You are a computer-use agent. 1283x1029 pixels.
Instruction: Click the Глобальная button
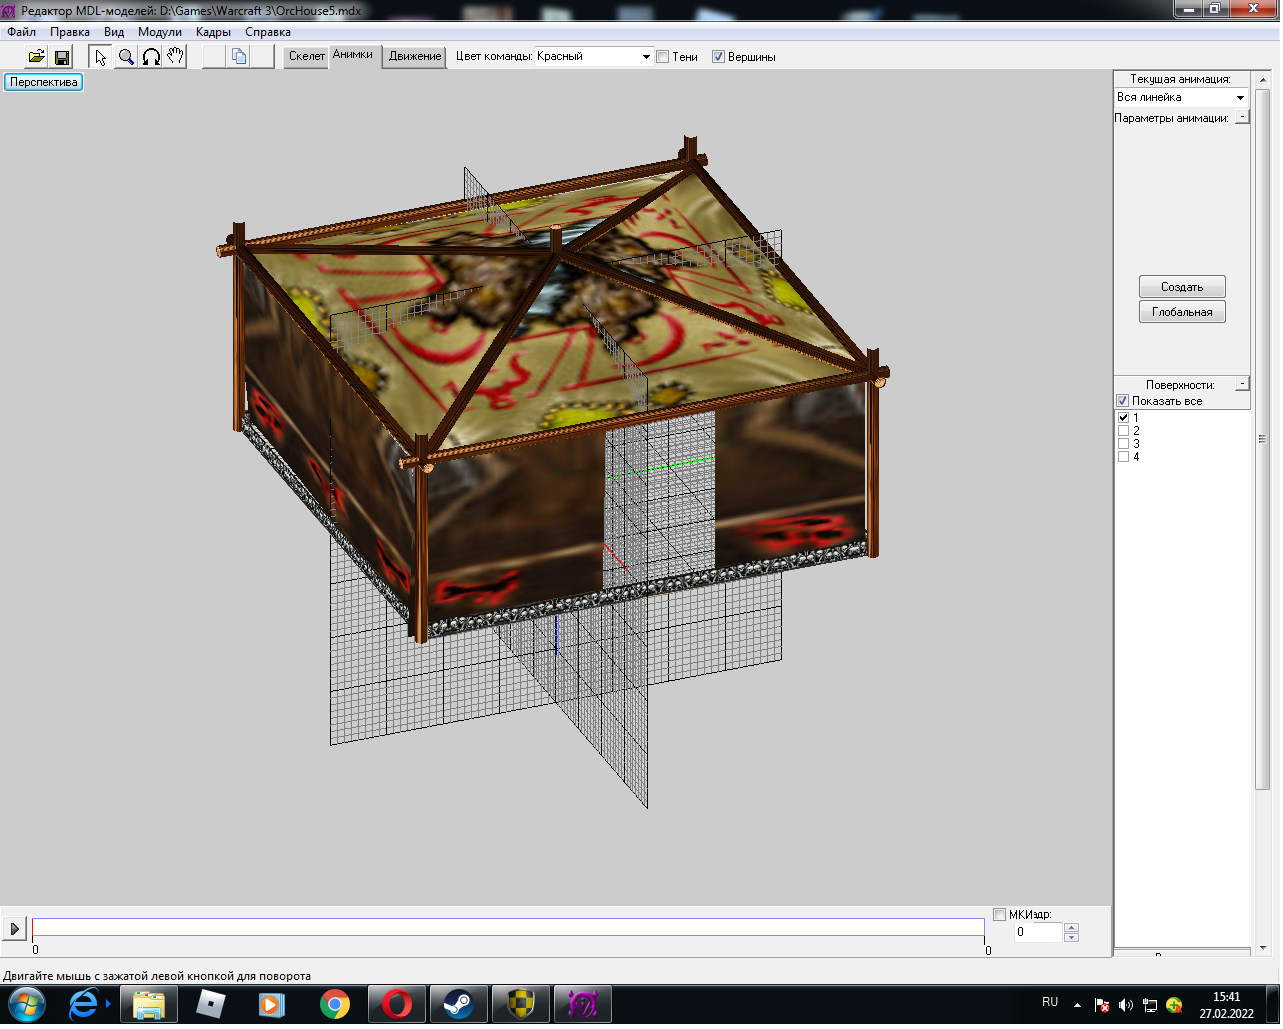click(x=1181, y=312)
